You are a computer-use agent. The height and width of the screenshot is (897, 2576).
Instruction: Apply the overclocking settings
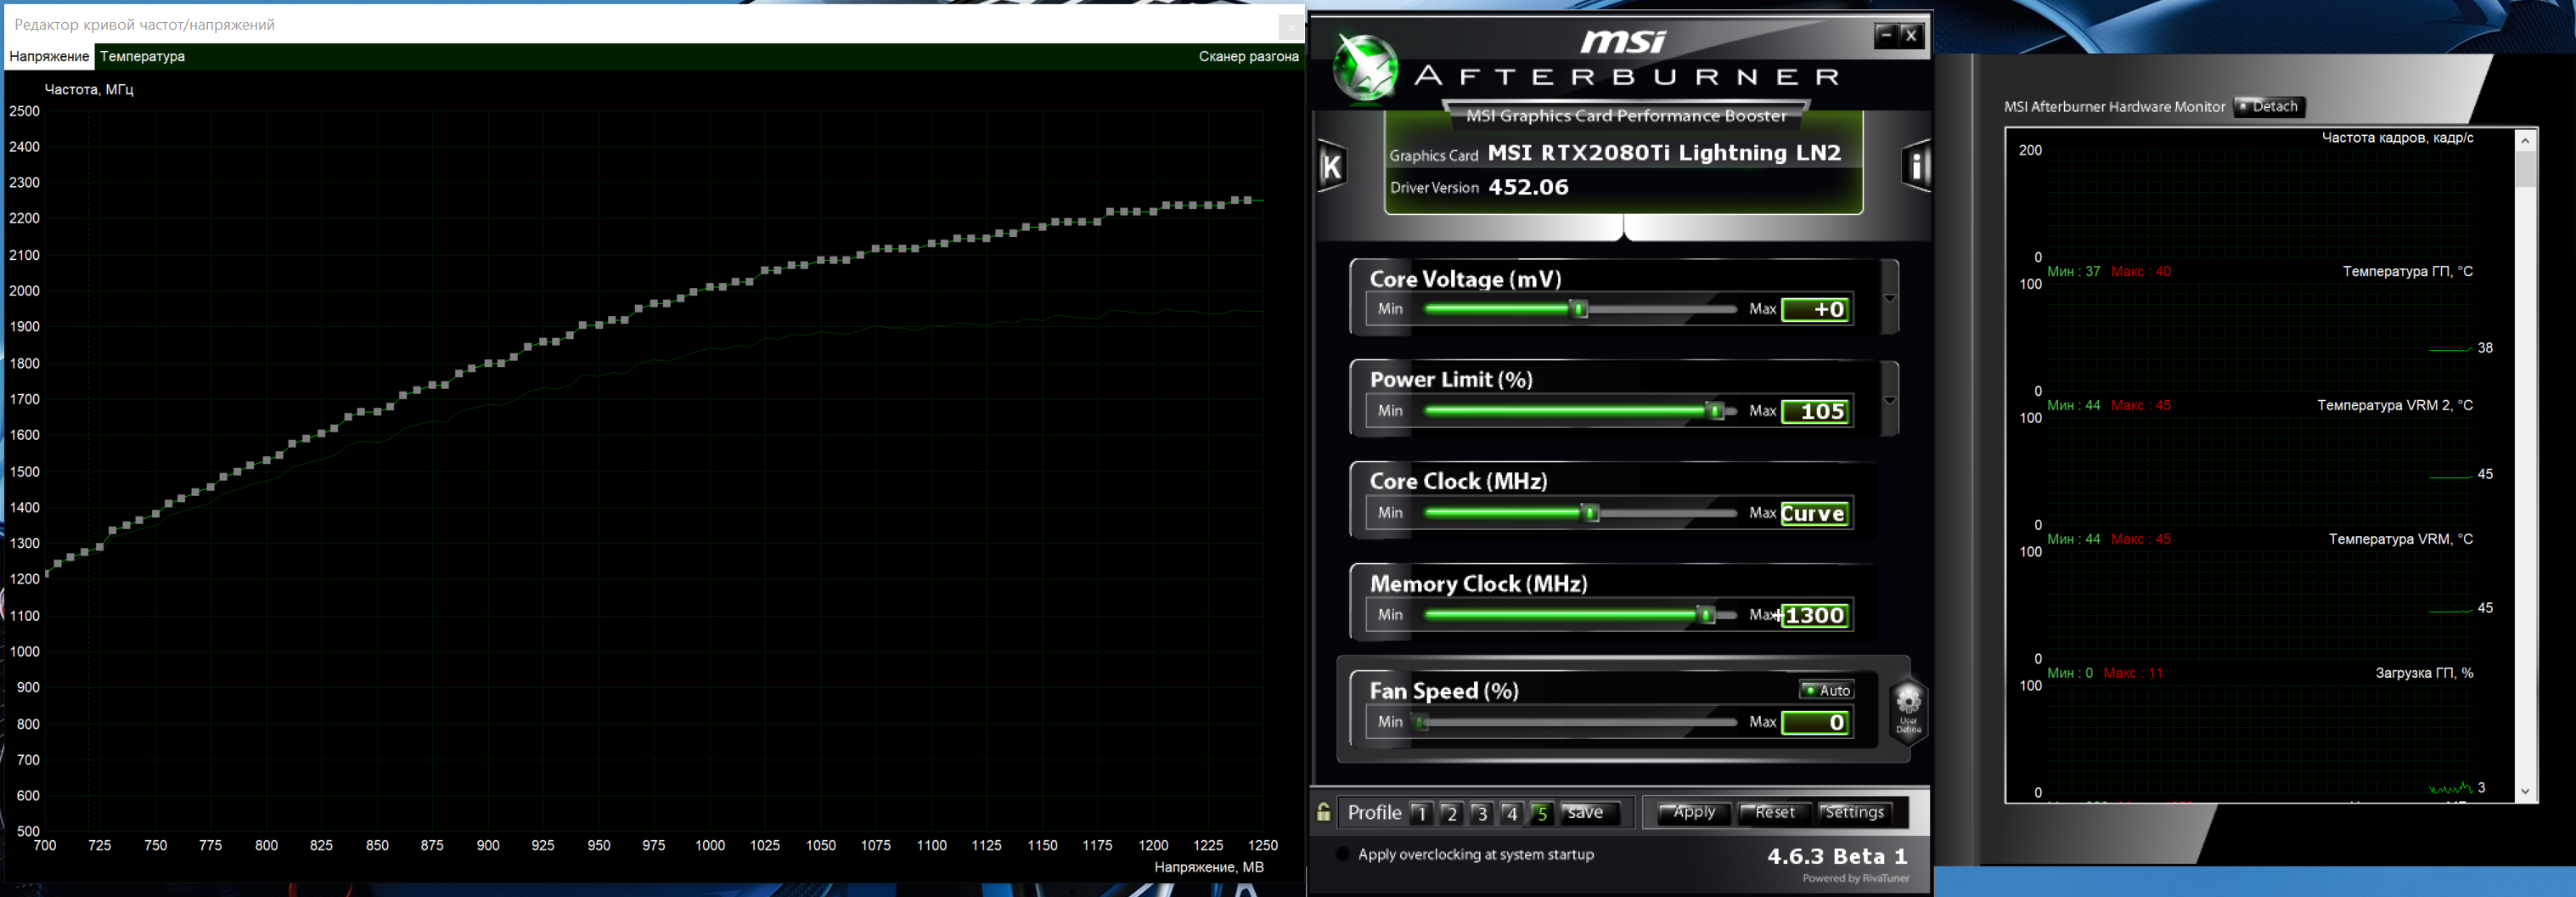(1693, 813)
